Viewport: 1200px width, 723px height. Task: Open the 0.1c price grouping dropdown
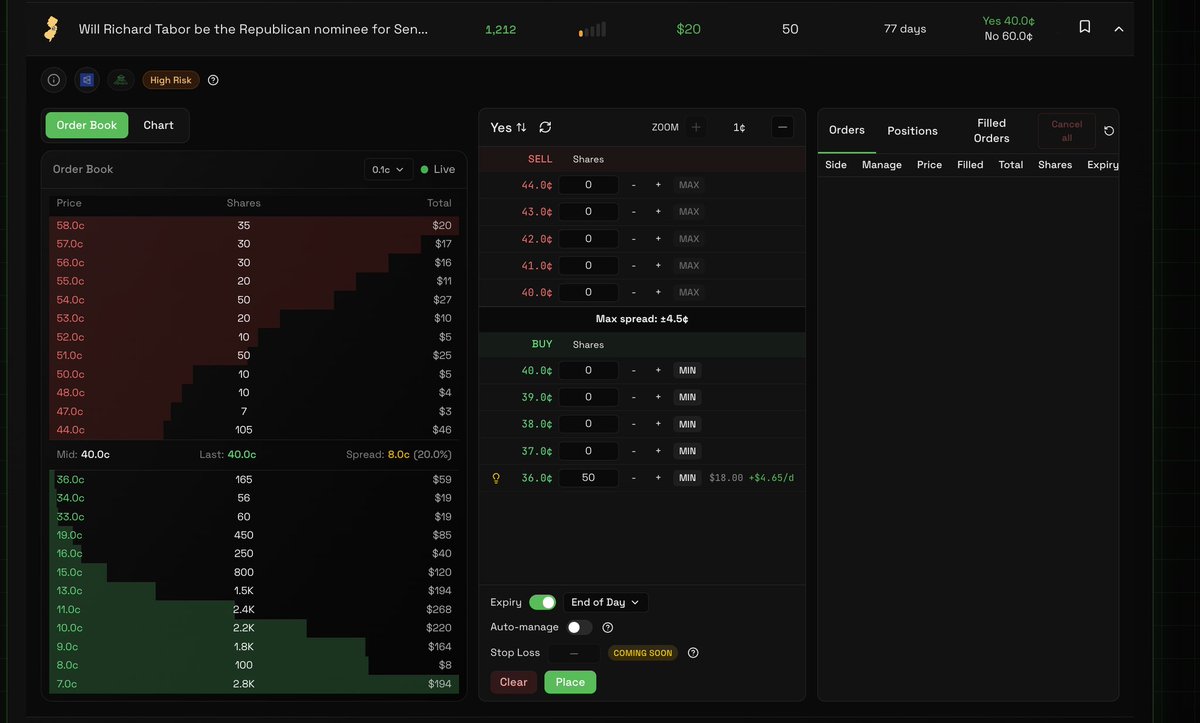coord(389,170)
